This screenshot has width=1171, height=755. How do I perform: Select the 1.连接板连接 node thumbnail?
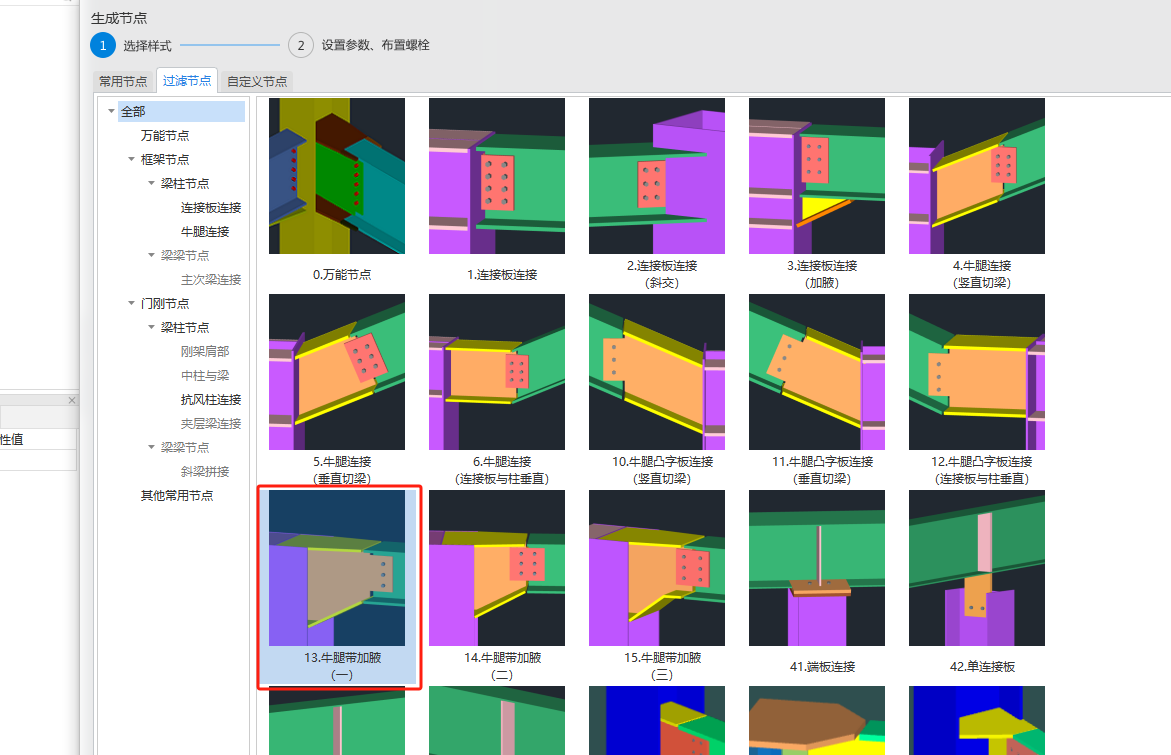pyautogui.click(x=497, y=176)
